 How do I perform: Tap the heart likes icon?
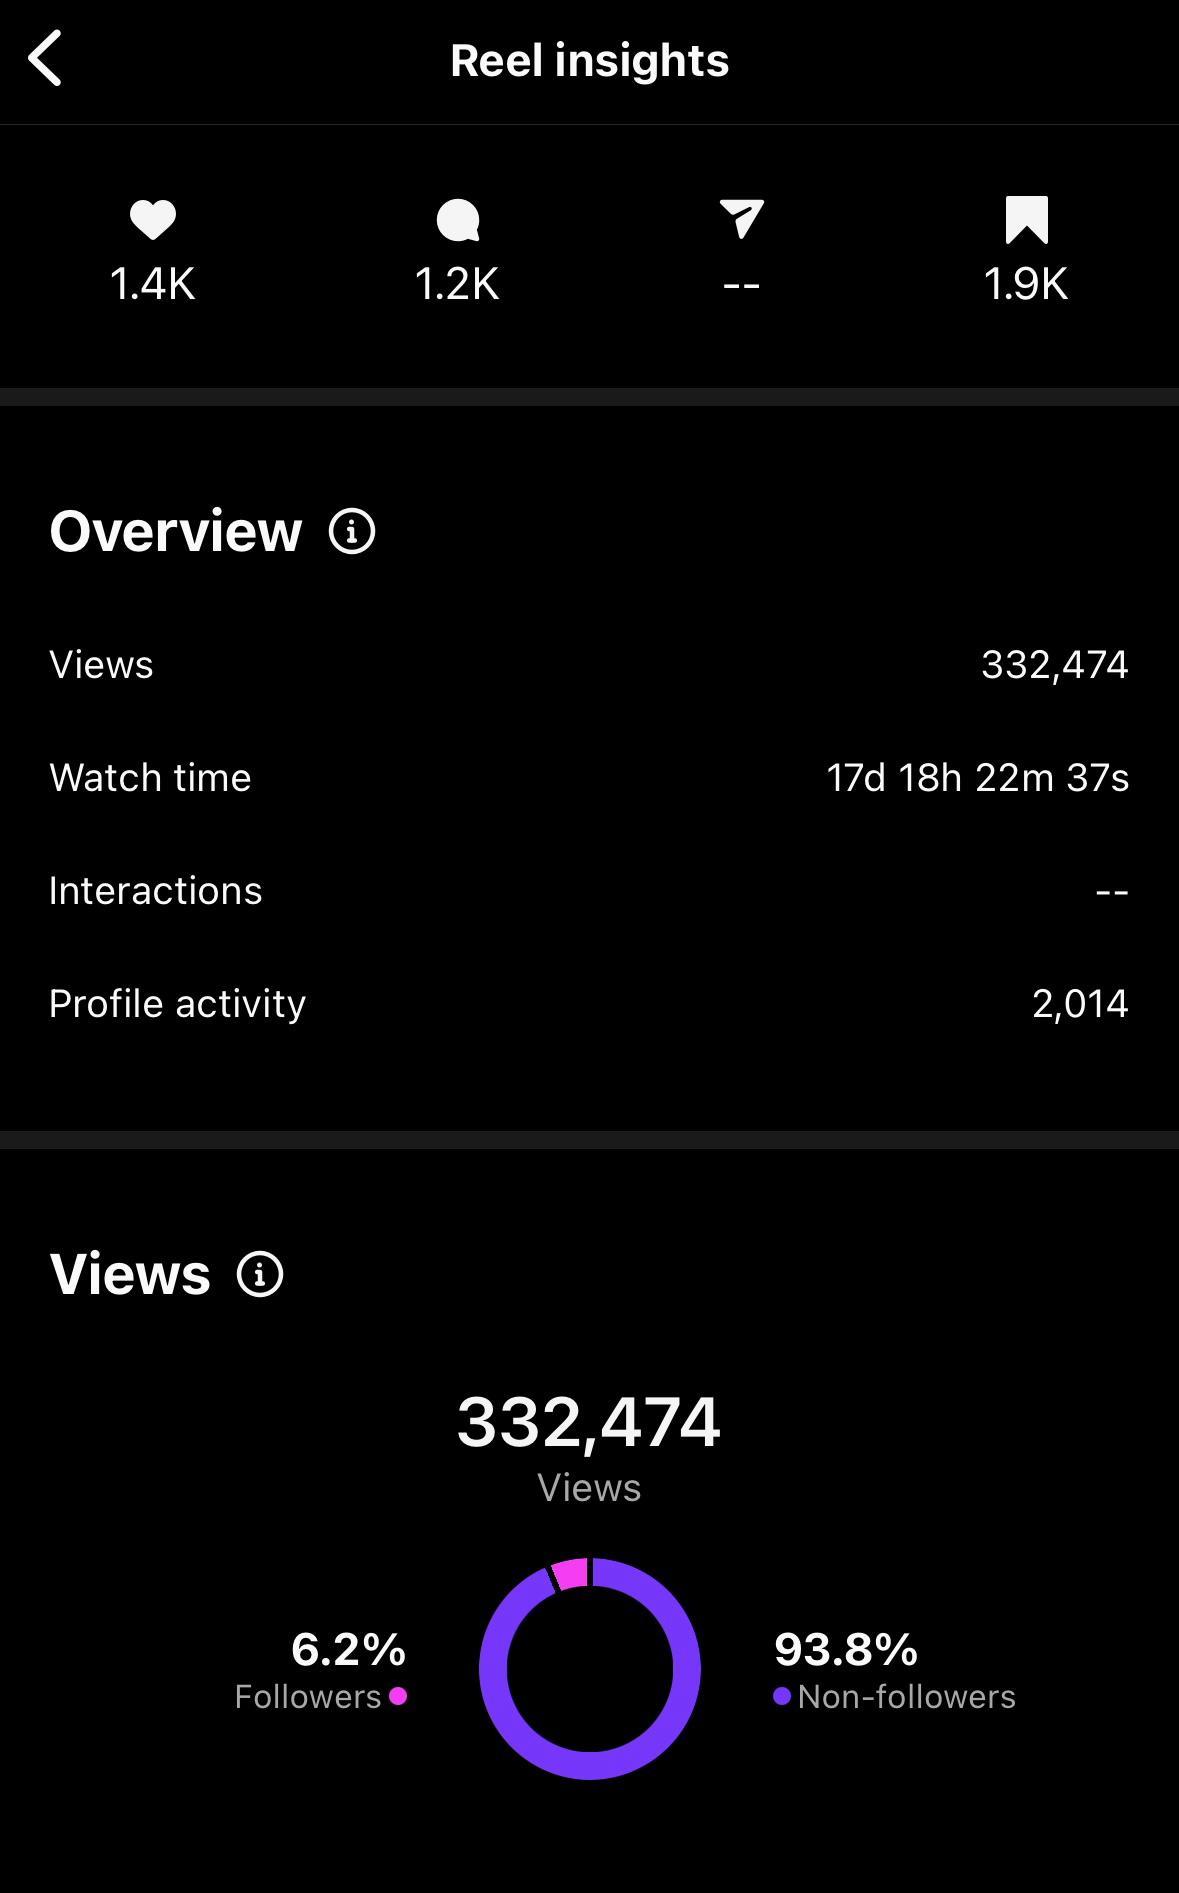pyautogui.click(x=153, y=219)
